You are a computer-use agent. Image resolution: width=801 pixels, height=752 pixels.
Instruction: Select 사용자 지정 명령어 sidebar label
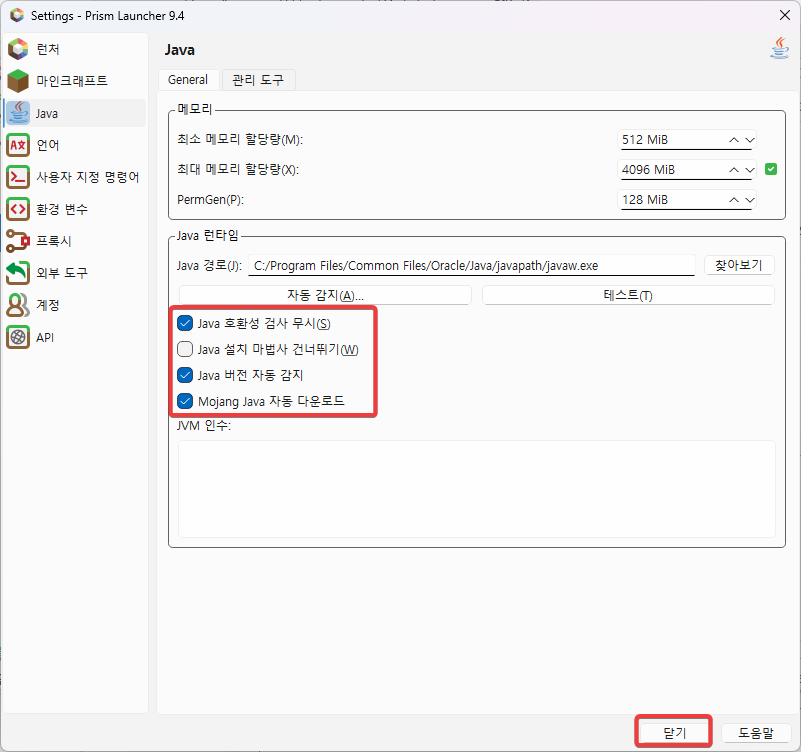[87, 177]
